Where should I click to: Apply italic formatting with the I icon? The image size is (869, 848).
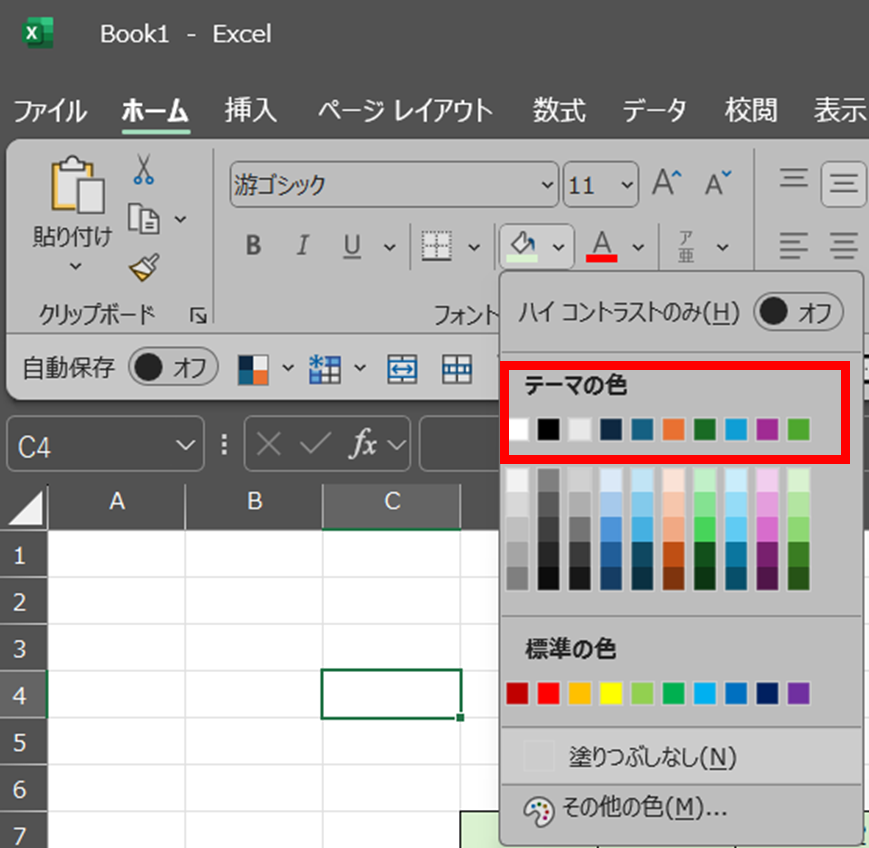pos(302,246)
